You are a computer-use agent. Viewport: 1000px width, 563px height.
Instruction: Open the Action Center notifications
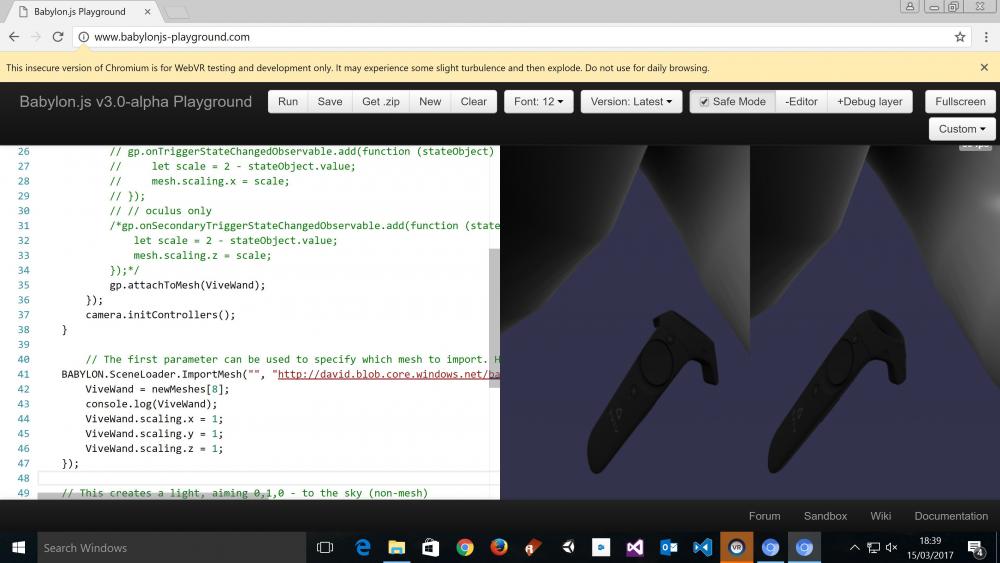(975, 548)
